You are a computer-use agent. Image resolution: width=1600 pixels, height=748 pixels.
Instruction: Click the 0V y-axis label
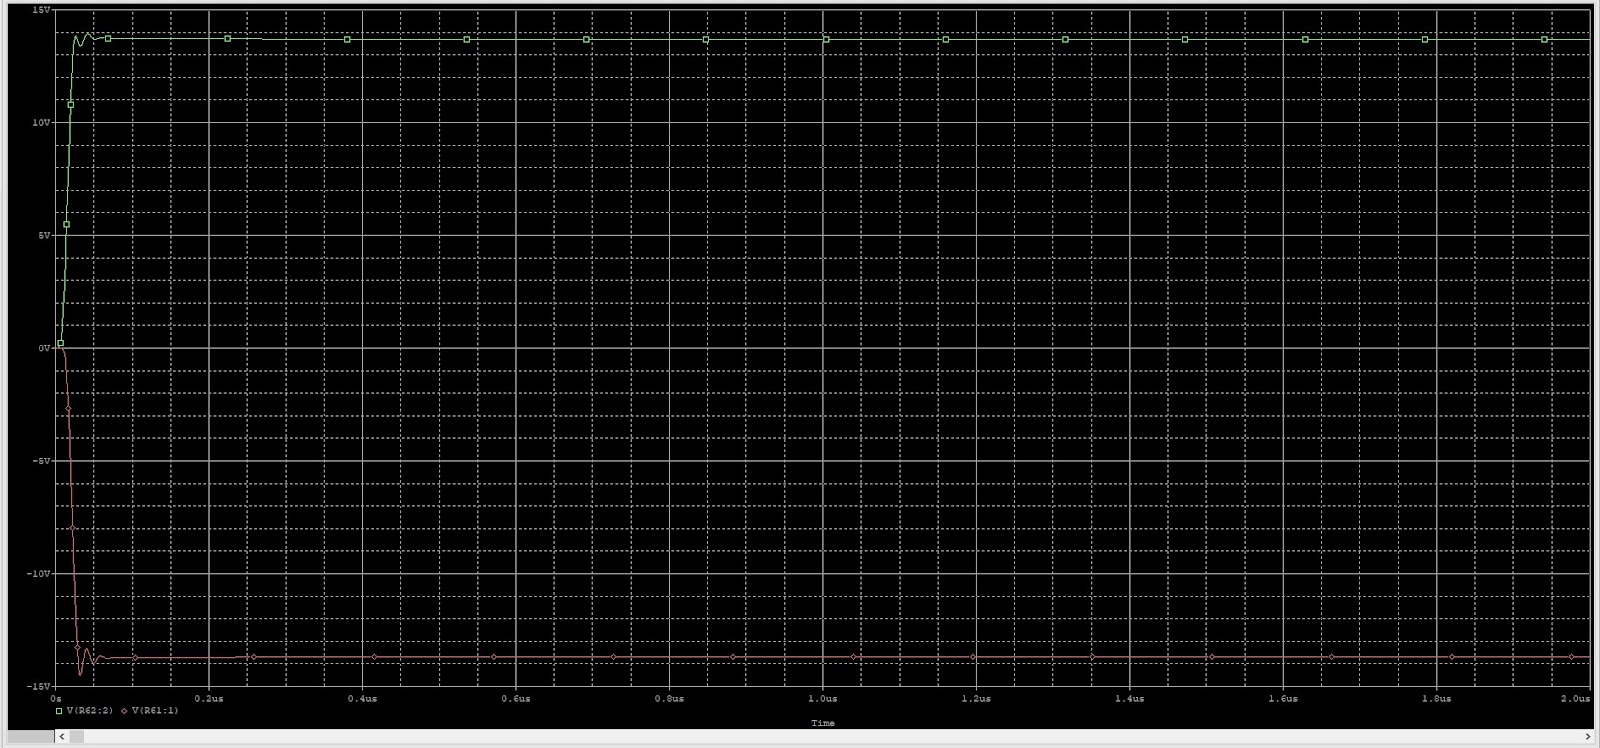pos(43,348)
